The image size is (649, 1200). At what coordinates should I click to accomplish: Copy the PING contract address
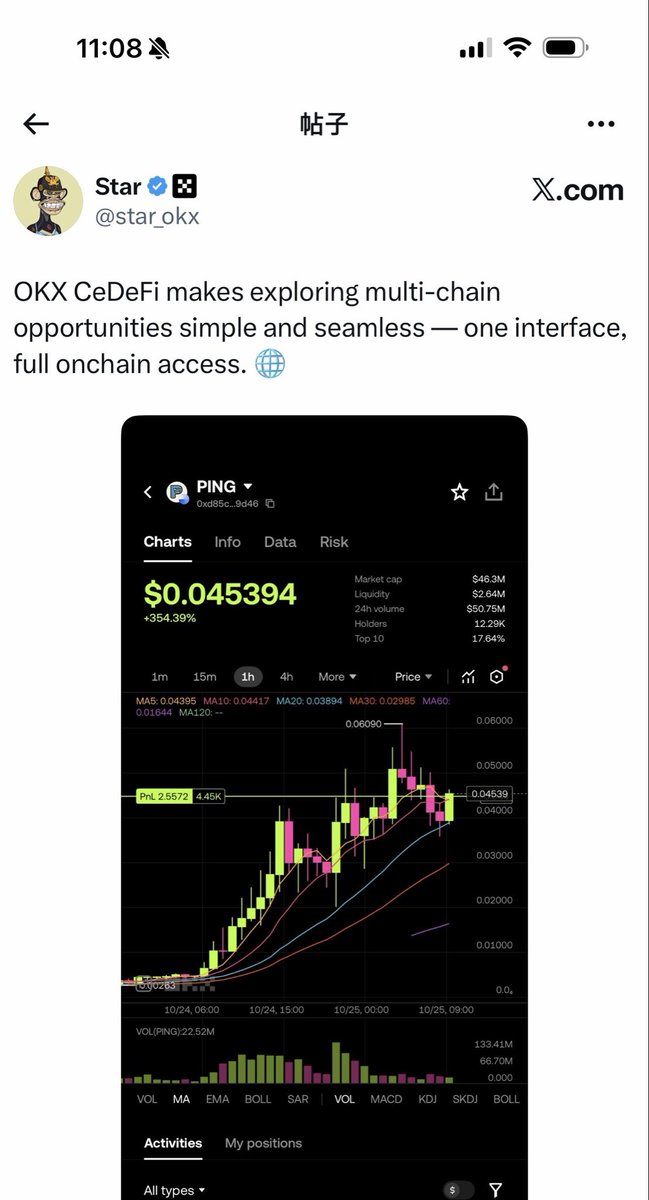pos(270,504)
